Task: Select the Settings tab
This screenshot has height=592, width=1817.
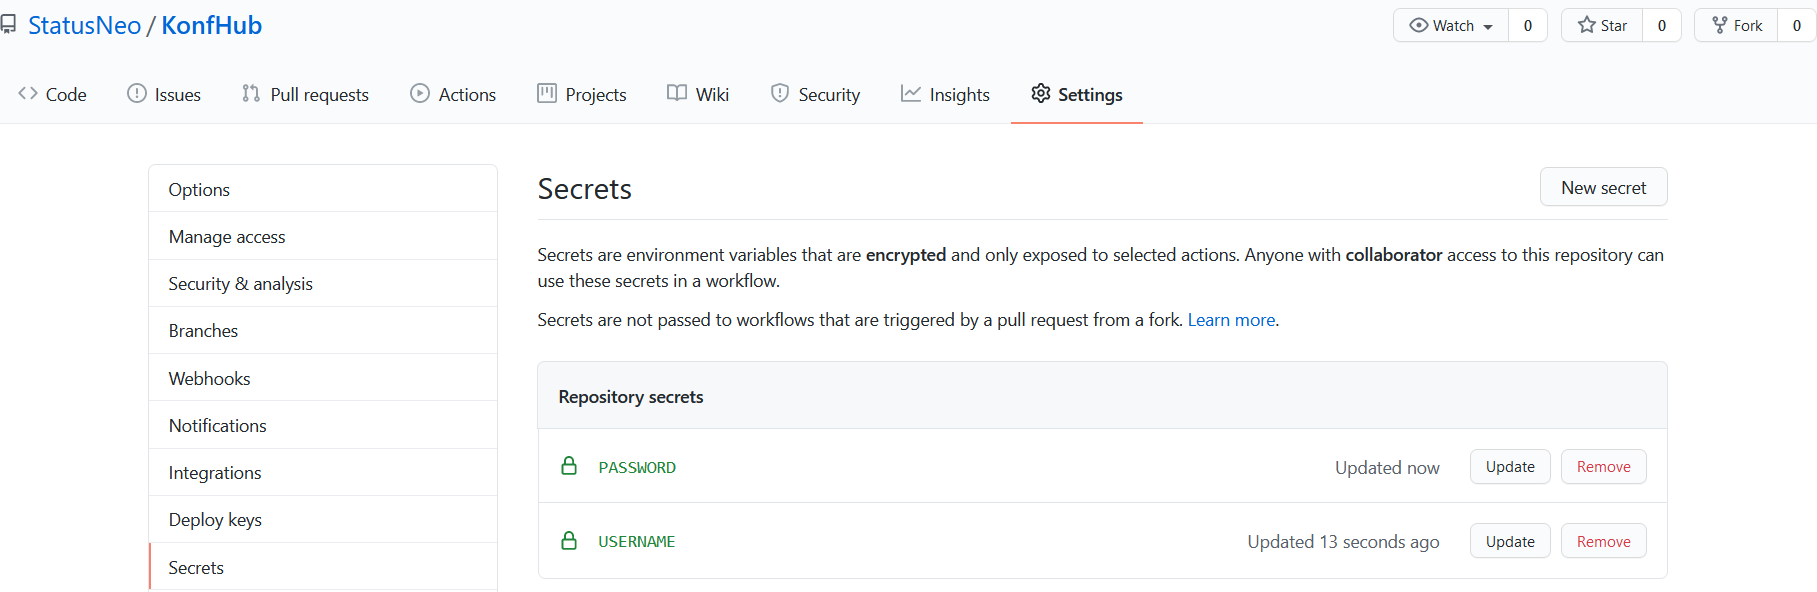Action: pos(1077,94)
